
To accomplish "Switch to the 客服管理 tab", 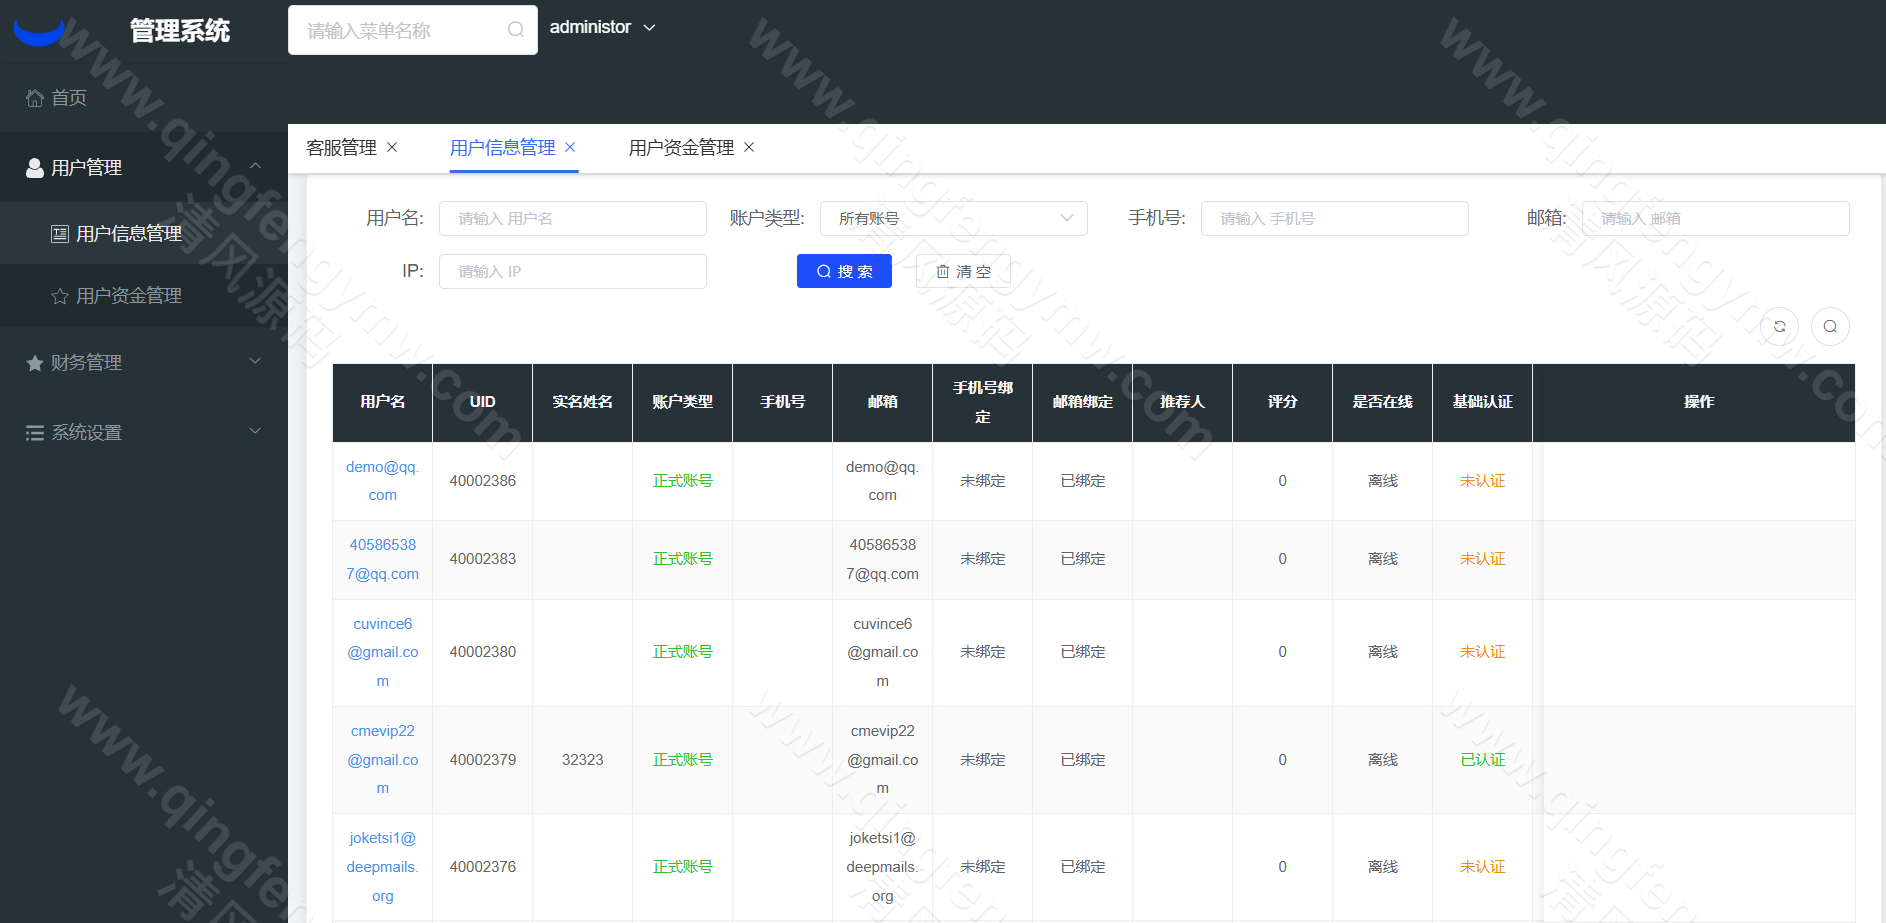I will click(x=341, y=148).
